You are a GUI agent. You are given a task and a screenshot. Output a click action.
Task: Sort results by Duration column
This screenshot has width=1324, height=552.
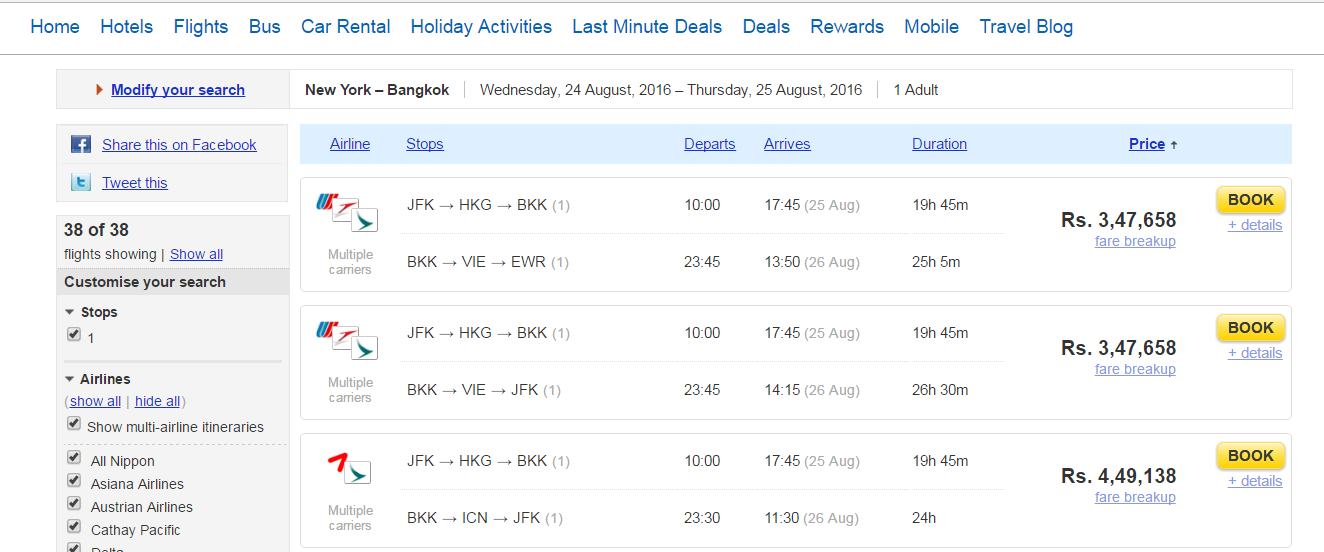tap(939, 144)
